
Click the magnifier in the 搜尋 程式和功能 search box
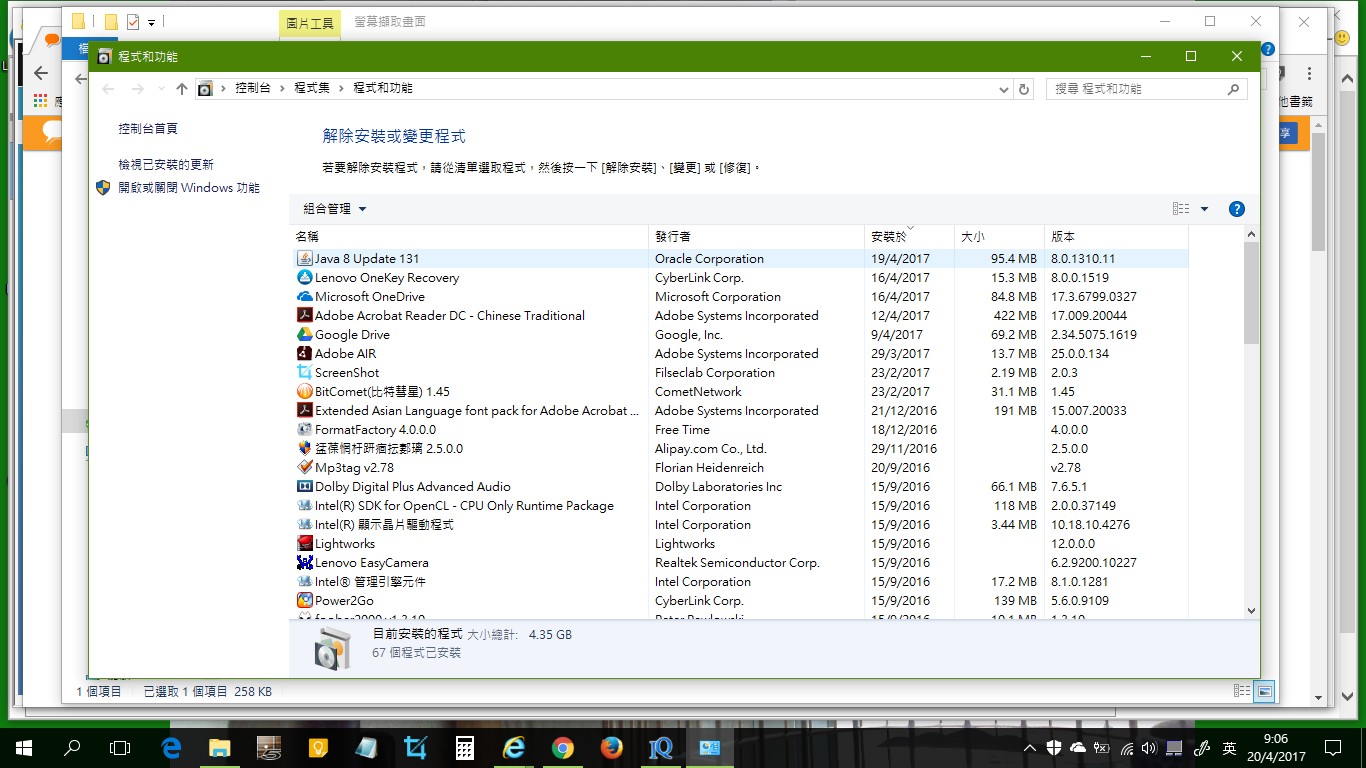(x=1233, y=89)
